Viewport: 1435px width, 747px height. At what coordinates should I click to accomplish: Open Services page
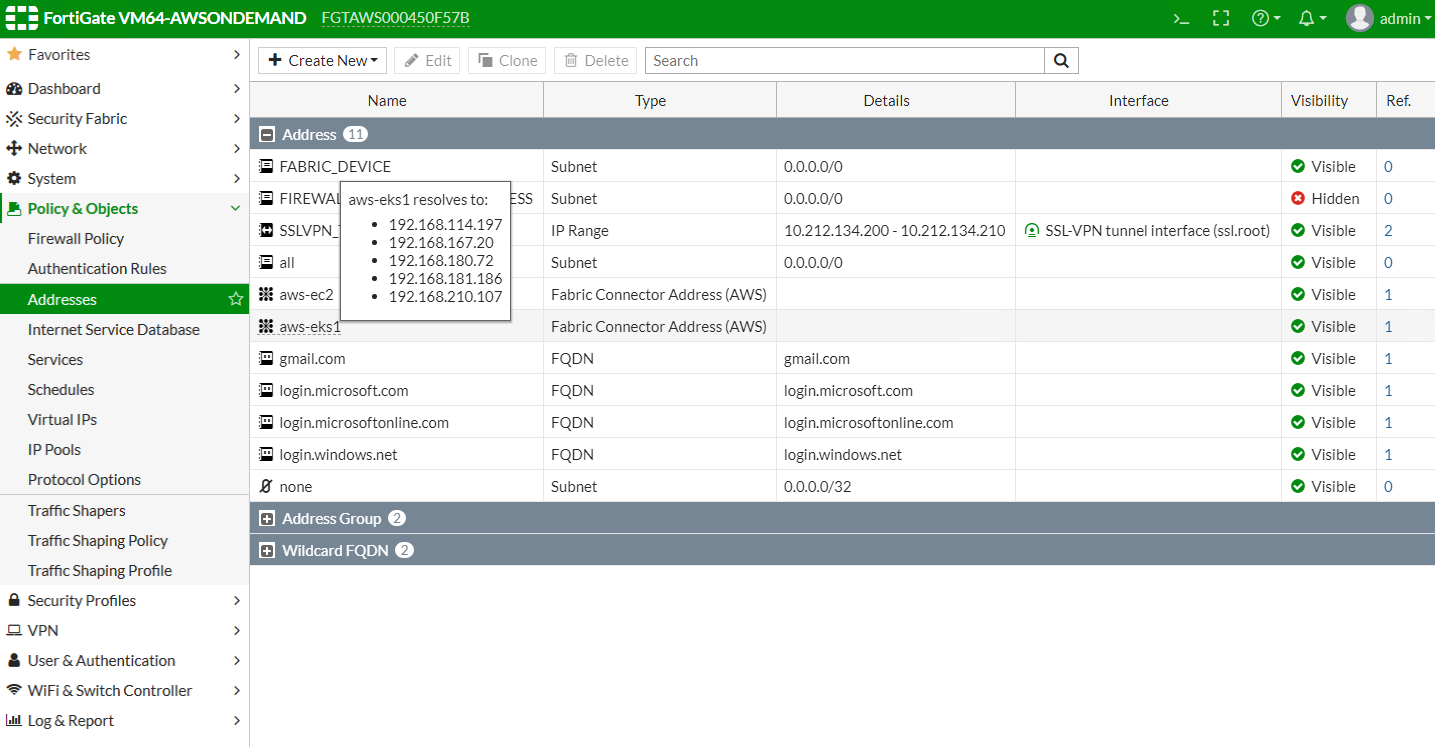coord(55,360)
